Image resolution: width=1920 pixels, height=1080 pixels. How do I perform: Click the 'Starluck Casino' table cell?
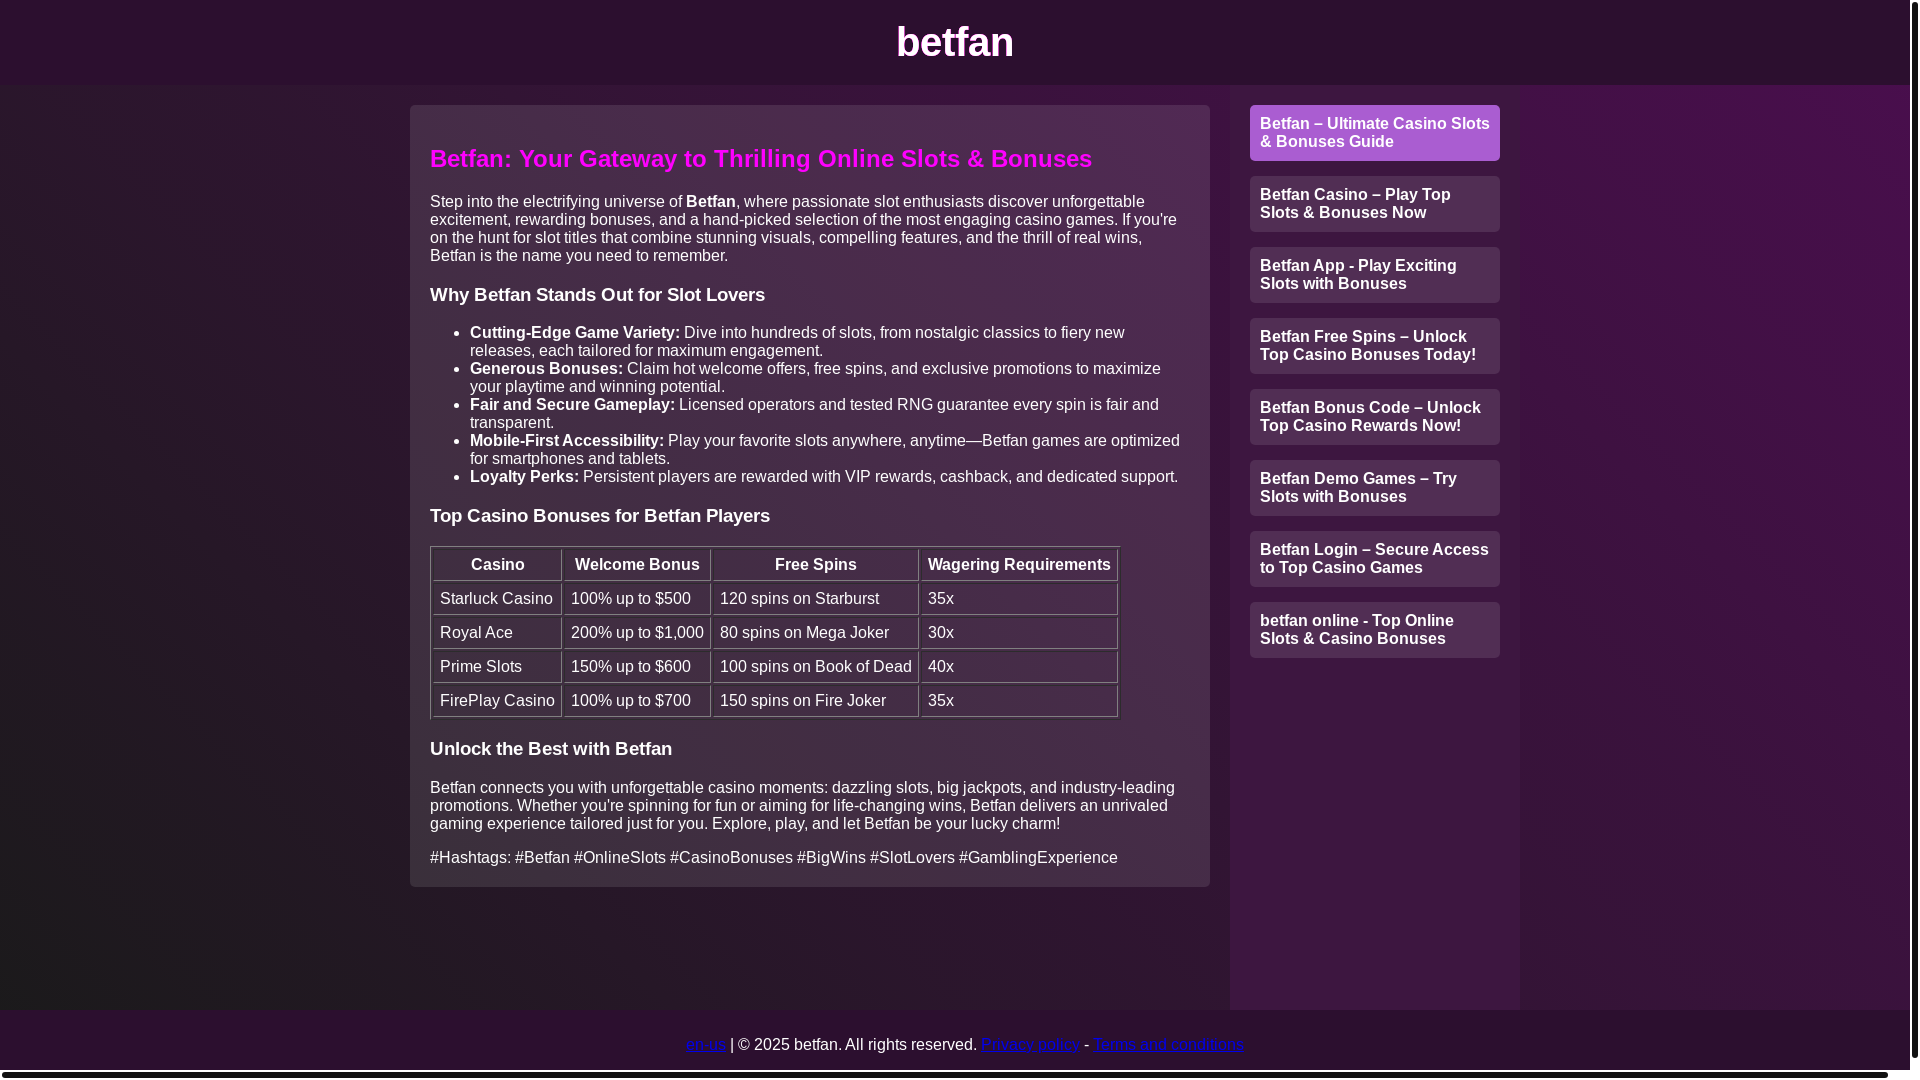(x=497, y=599)
